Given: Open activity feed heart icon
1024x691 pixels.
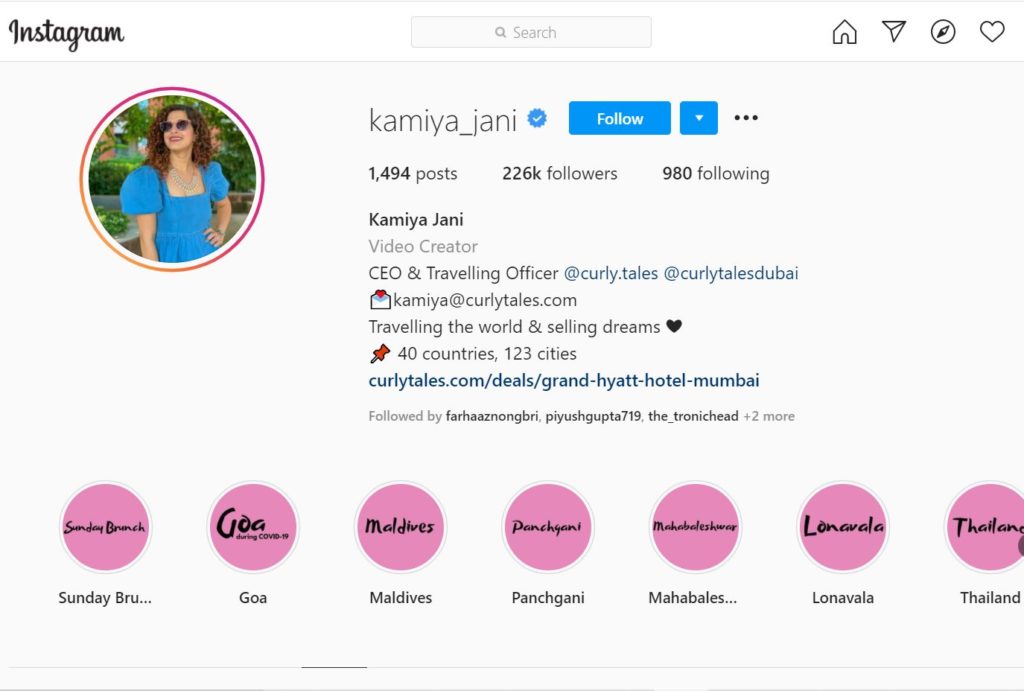Looking at the screenshot, I should pyautogui.click(x=991, y=31).
